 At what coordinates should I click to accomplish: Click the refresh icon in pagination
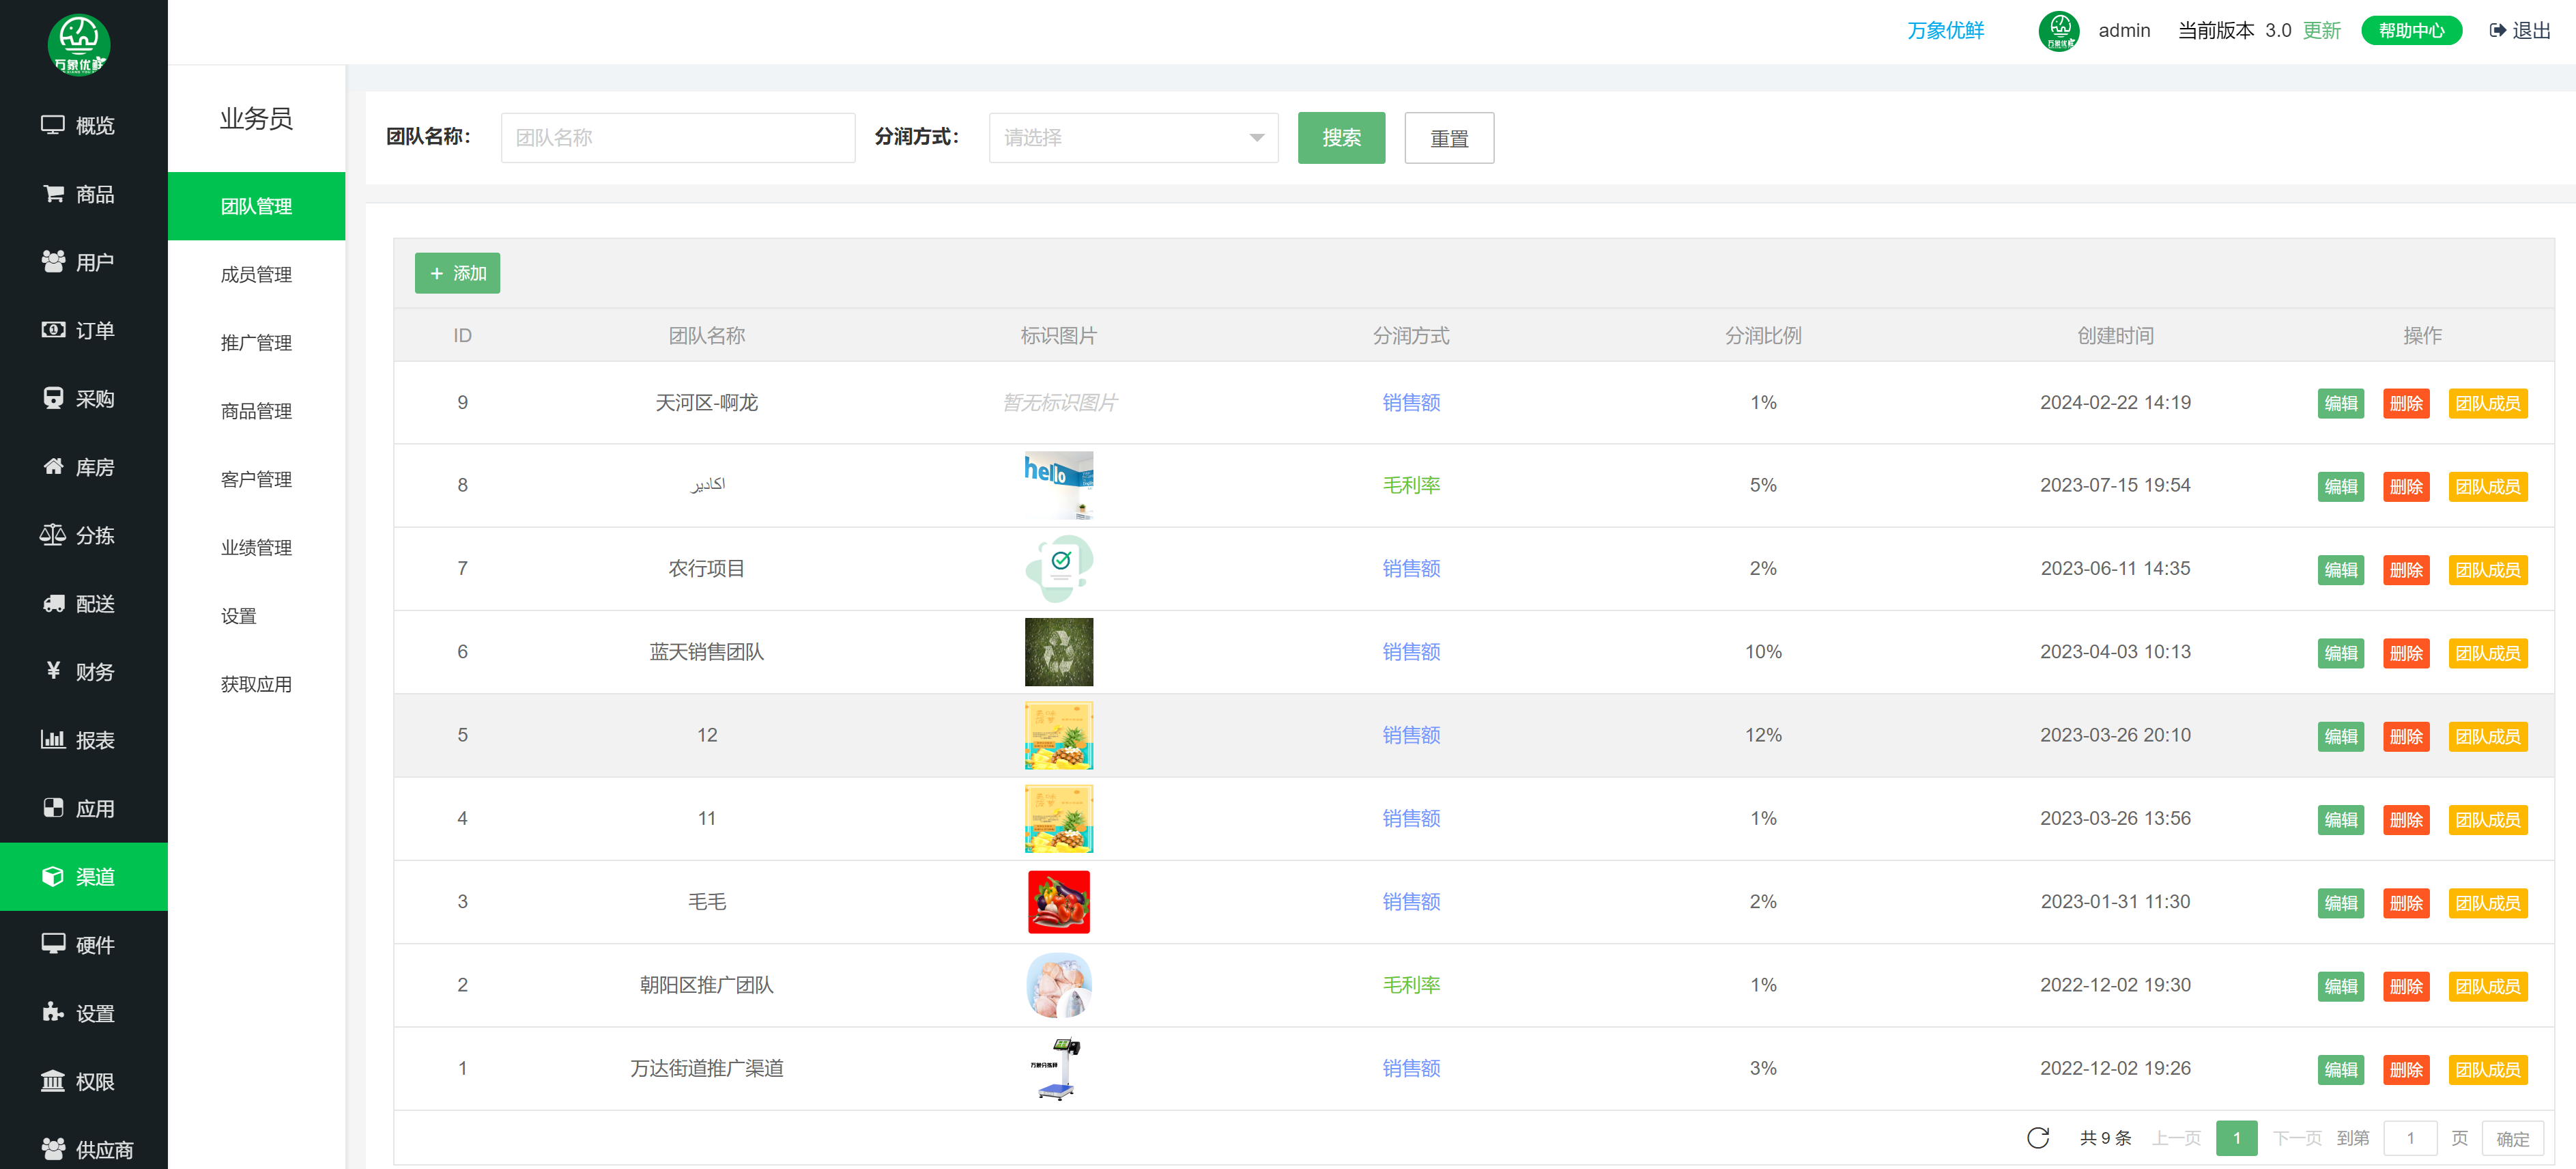(2037, 1138)
